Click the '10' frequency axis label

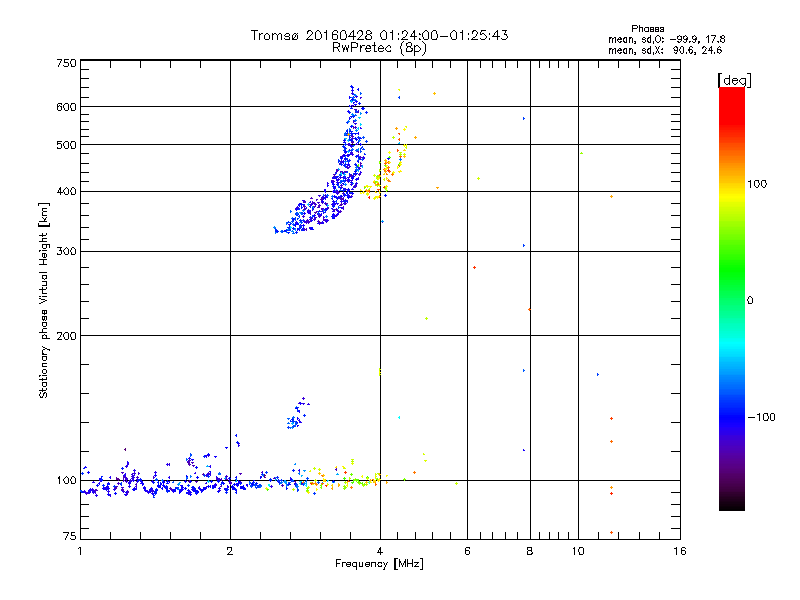[x=578, y=551]
